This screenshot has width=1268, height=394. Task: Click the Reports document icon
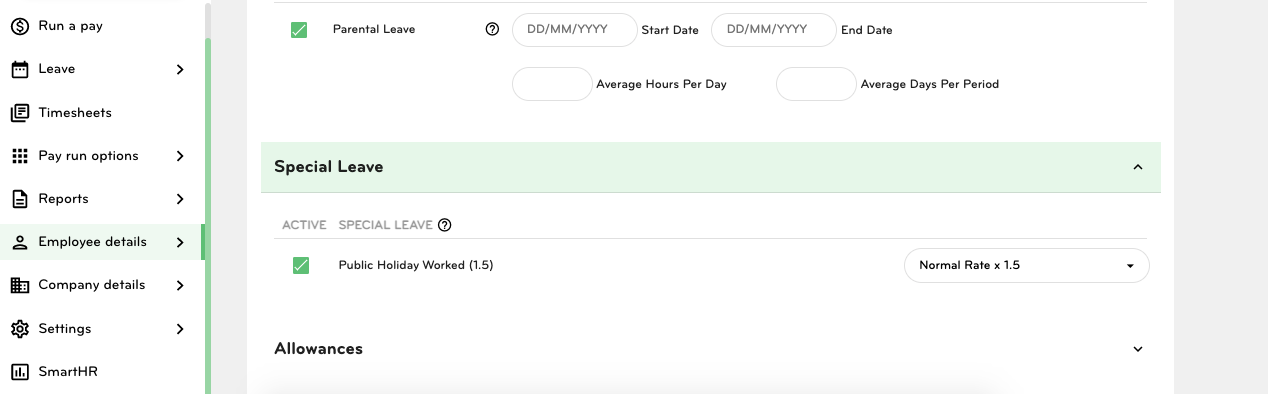pos(19,199)
